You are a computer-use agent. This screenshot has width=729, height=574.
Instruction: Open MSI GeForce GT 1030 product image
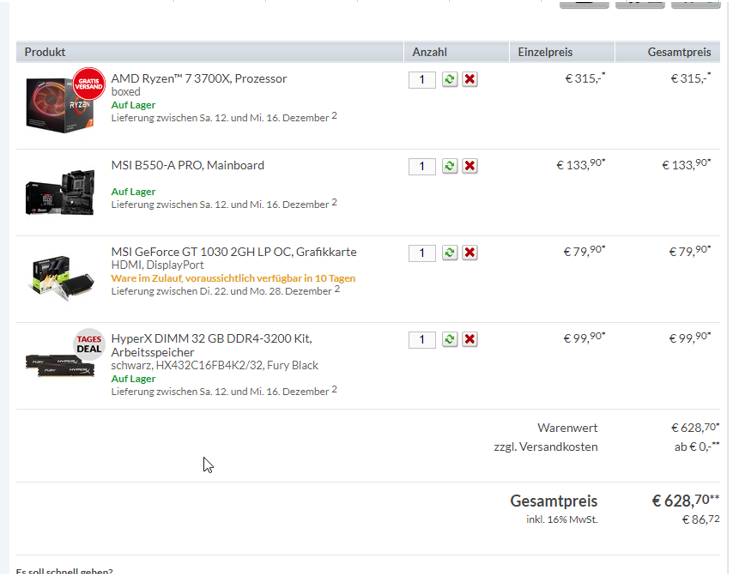coord(60,277)
